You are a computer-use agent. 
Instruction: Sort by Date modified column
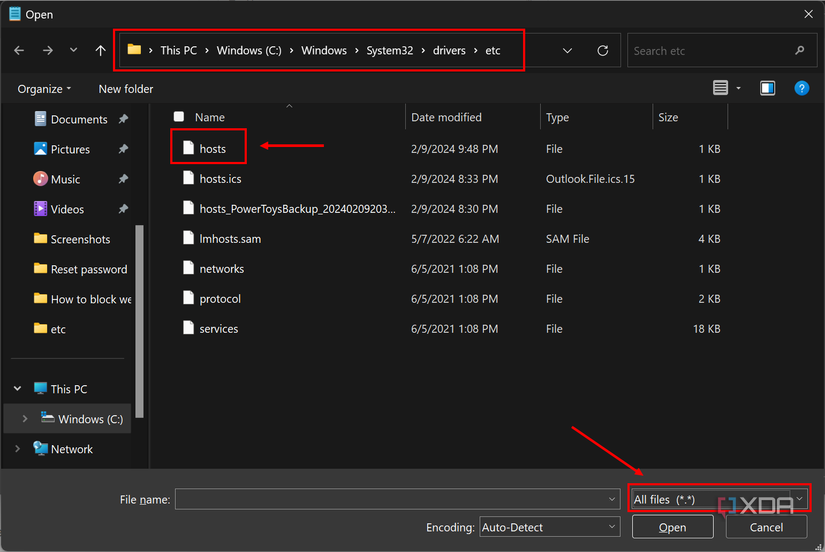point(446,117)
